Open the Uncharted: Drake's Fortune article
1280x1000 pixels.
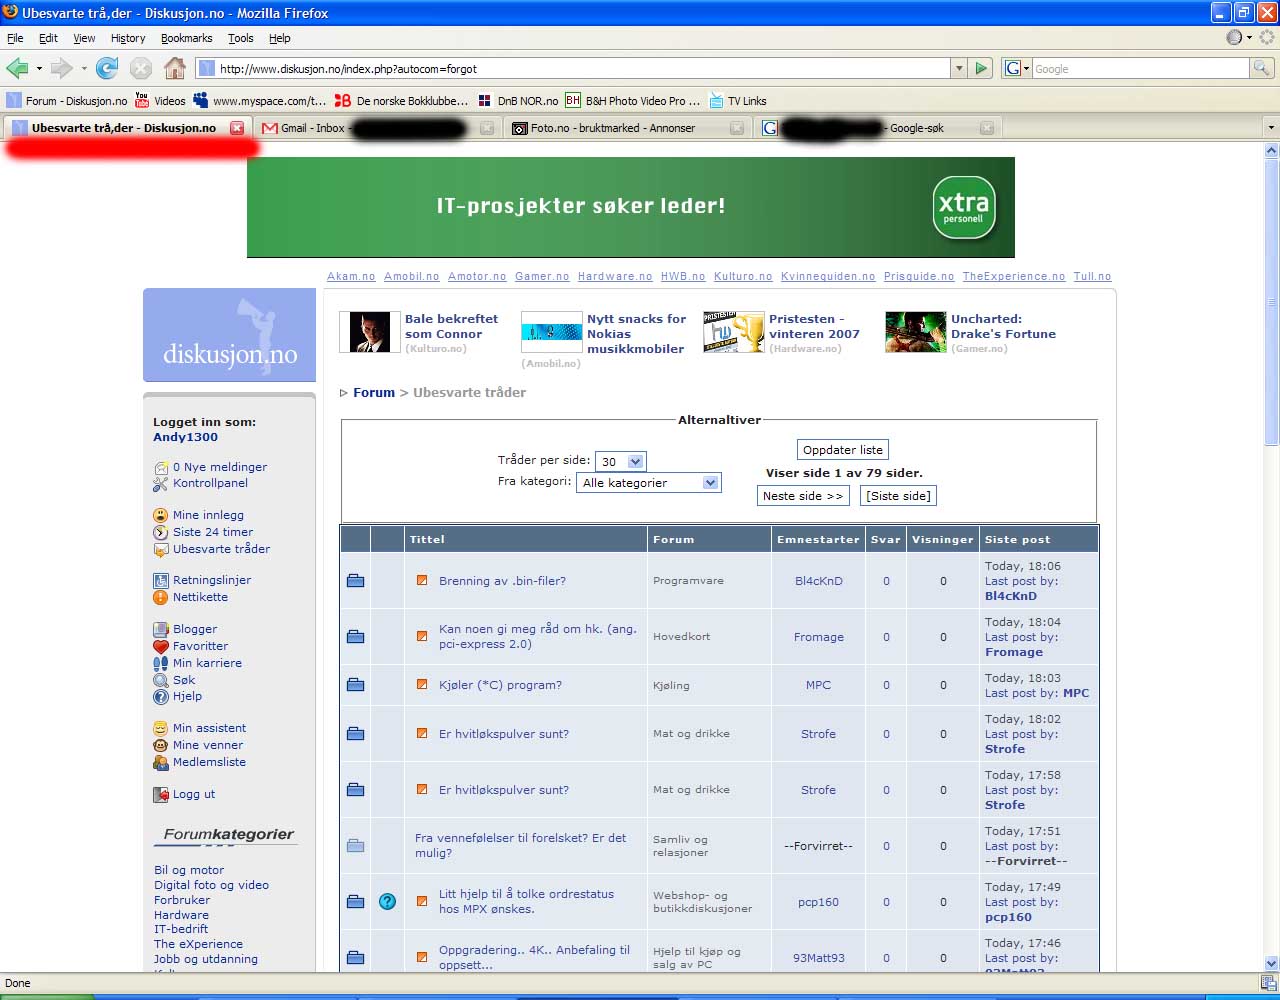(1003, 326)
